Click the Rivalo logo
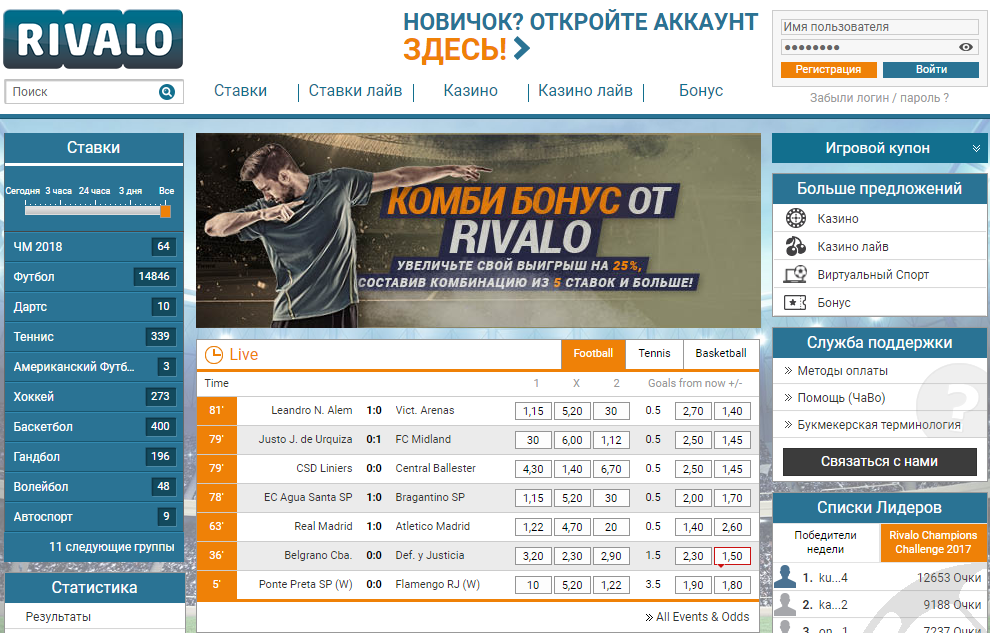The image size is (990, 633). (93, 39)
